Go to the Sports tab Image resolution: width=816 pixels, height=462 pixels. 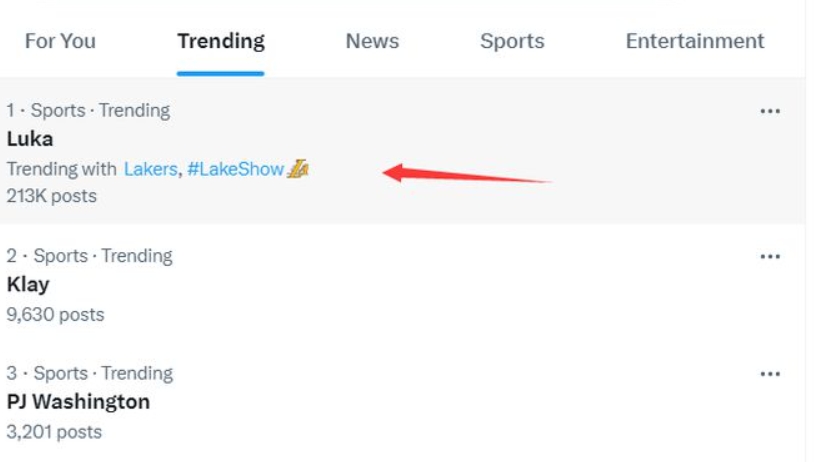[x=512, y=41]
